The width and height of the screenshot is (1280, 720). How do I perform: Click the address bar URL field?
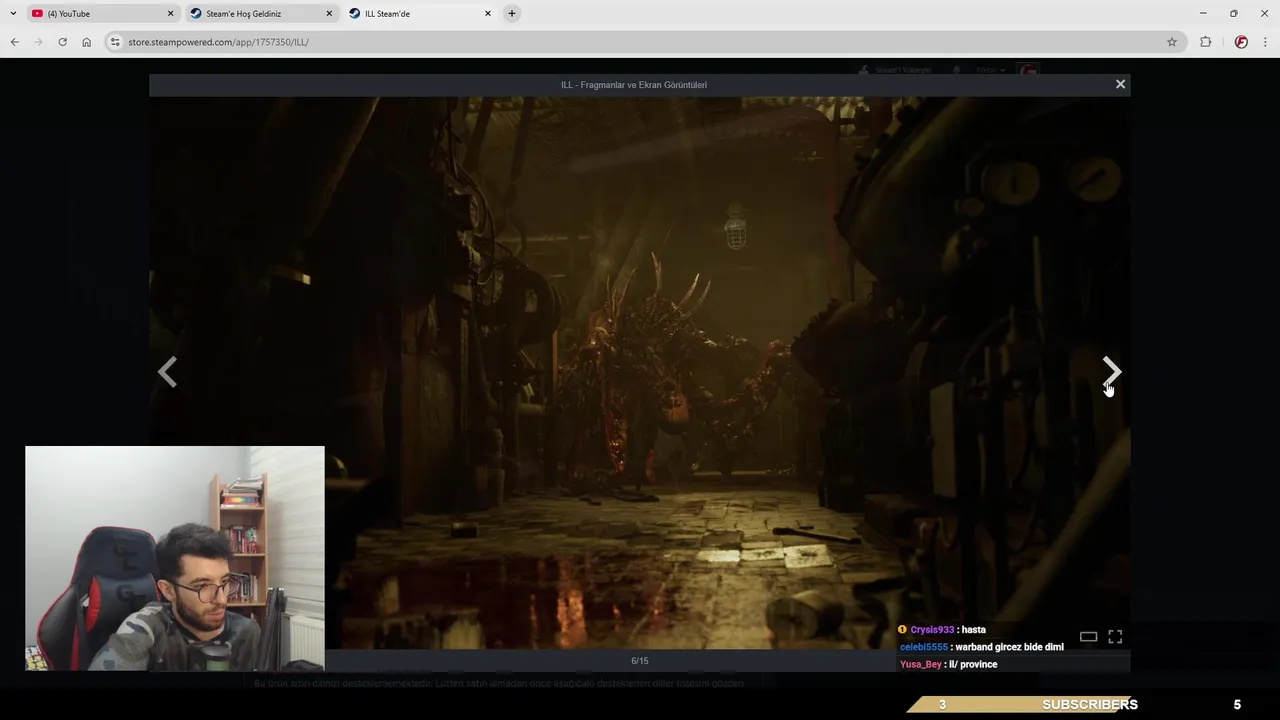640,42
